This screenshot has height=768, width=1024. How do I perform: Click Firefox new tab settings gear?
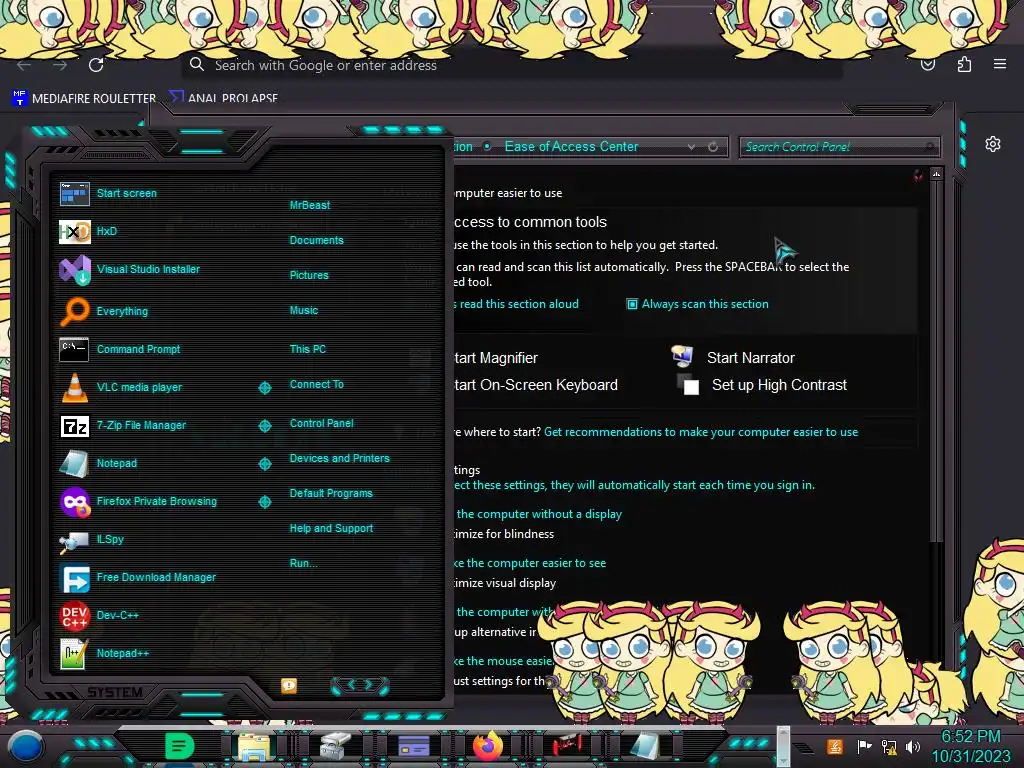pos(993,144)
